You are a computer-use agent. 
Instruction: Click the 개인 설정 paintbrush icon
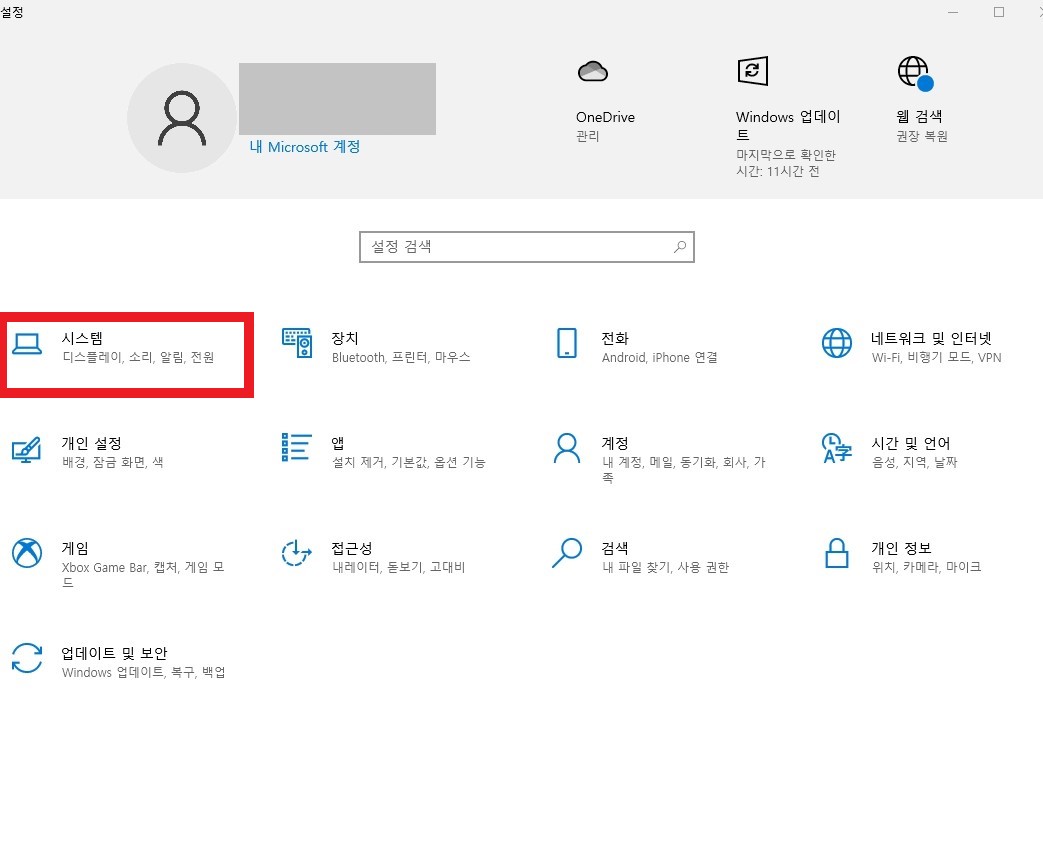27,450
